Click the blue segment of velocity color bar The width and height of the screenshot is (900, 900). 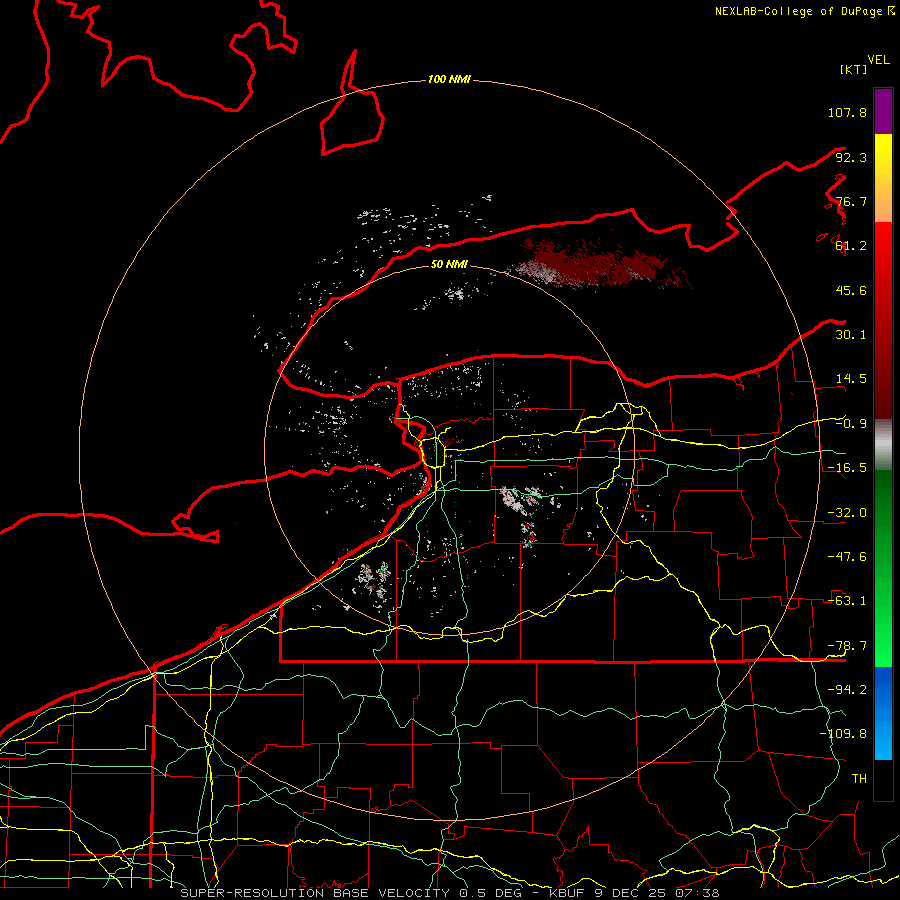(x=883, y=713)
